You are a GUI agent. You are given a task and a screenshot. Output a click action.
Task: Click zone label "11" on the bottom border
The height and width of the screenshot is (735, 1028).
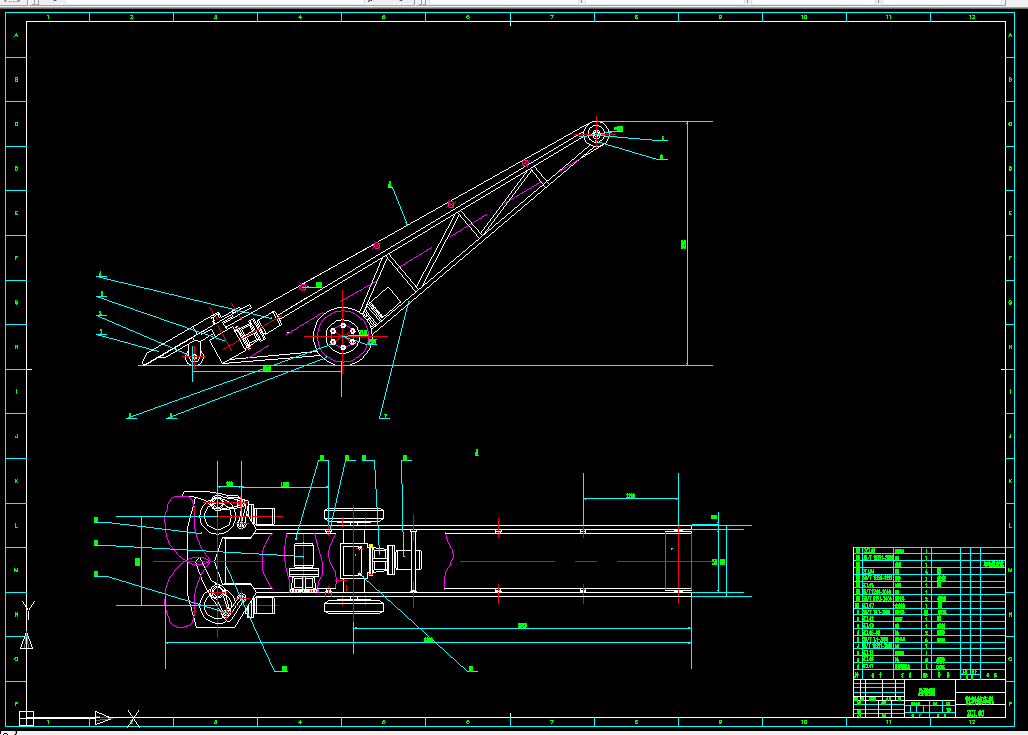pyautogui.click(x=888, y=722)
